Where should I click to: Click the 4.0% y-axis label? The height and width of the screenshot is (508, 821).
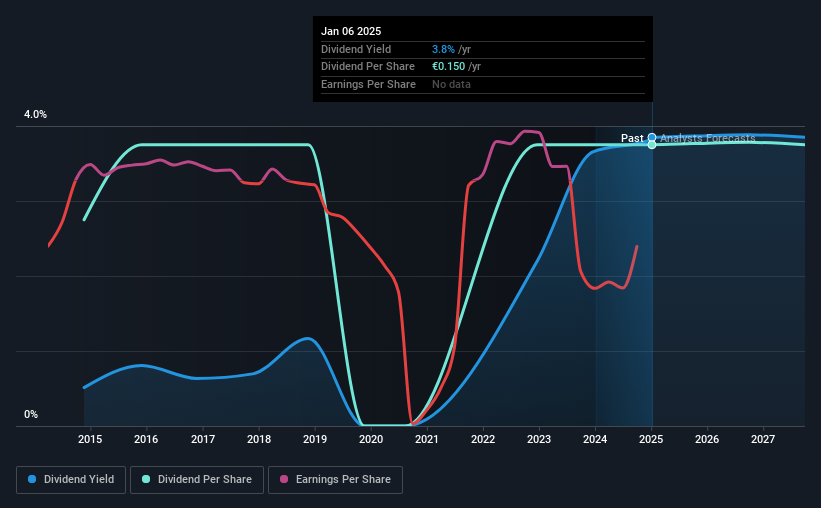(35, 114)
